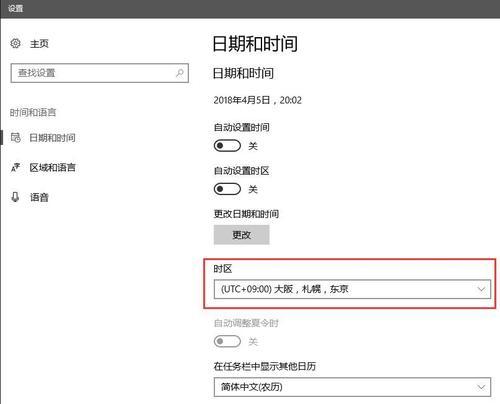Click the 区域和语言 language icon
This screenshot has height=404, width=500.
click(x=15, y=167)
